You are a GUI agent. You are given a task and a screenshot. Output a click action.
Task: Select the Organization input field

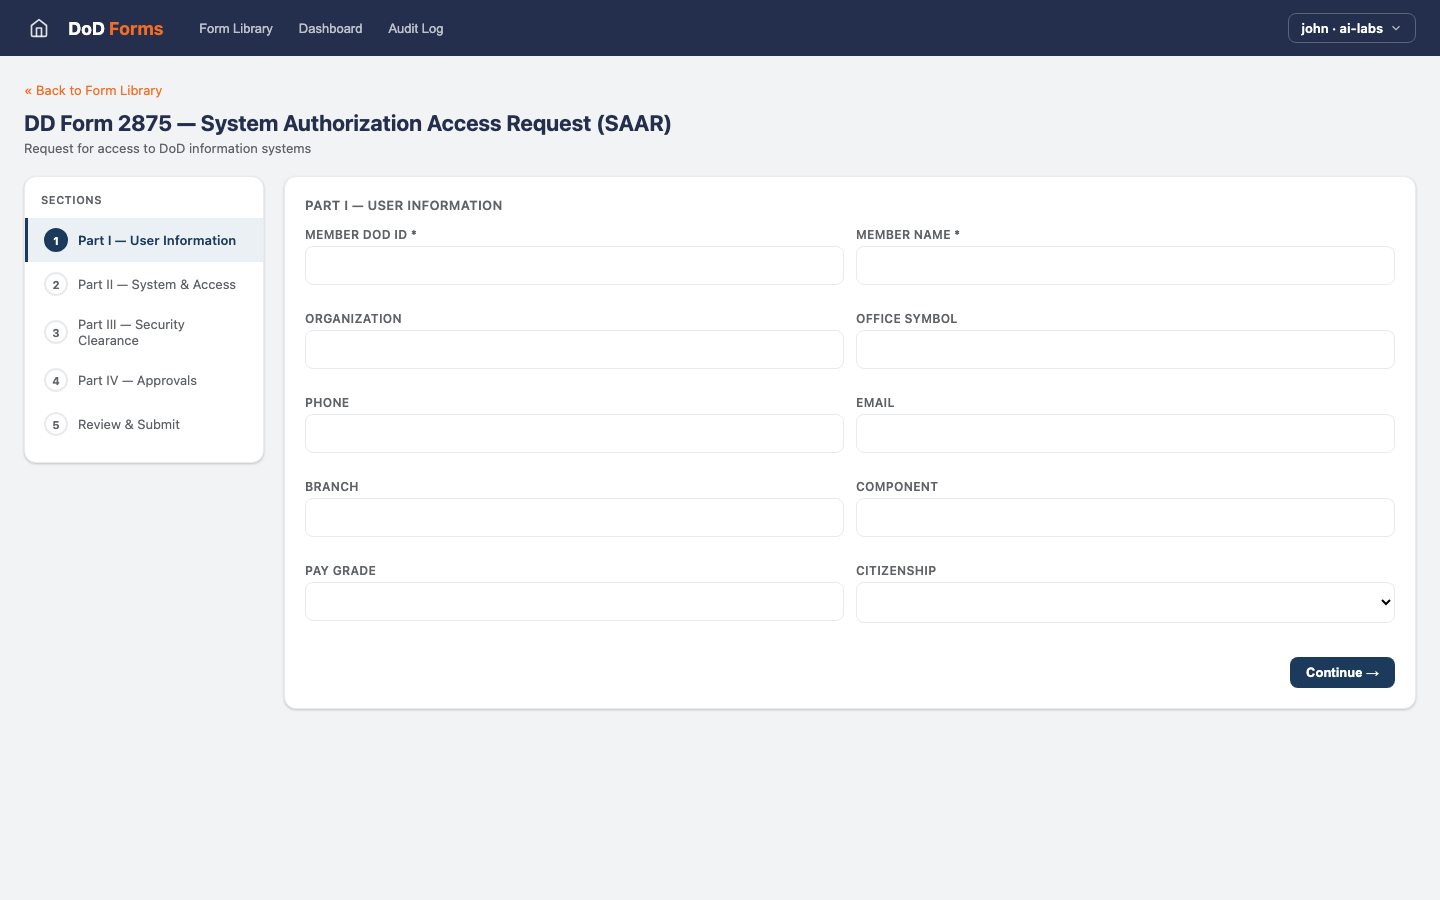pyautogui.click(x=574, y=350)
